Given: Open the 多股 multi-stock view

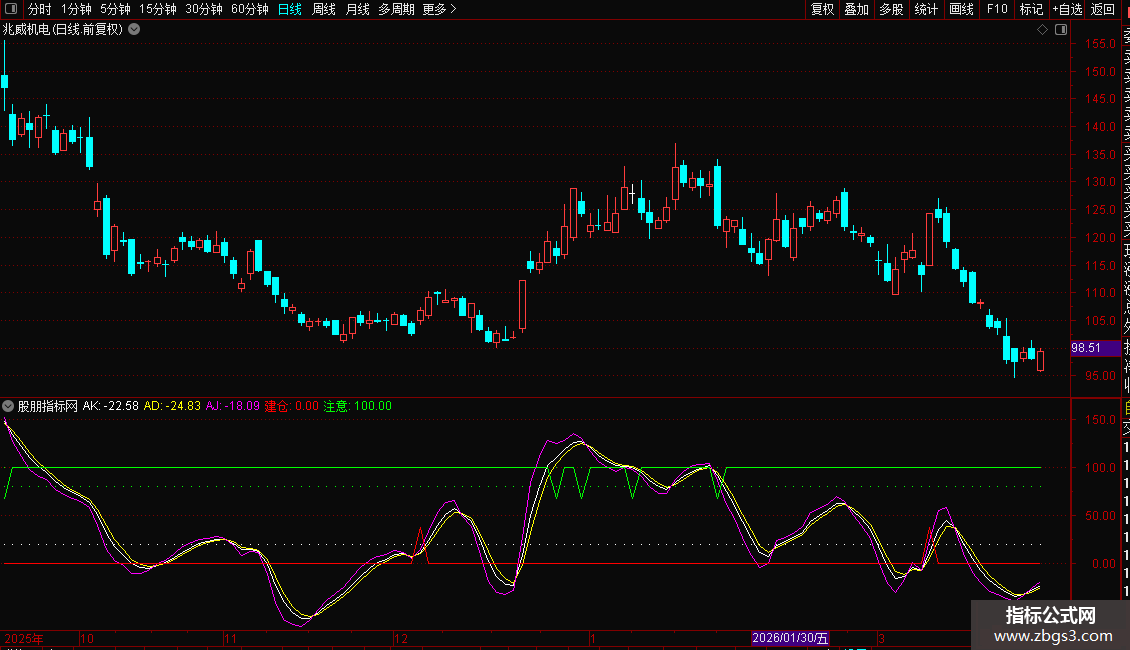Looking at the screenshot, I should (891, 9).
